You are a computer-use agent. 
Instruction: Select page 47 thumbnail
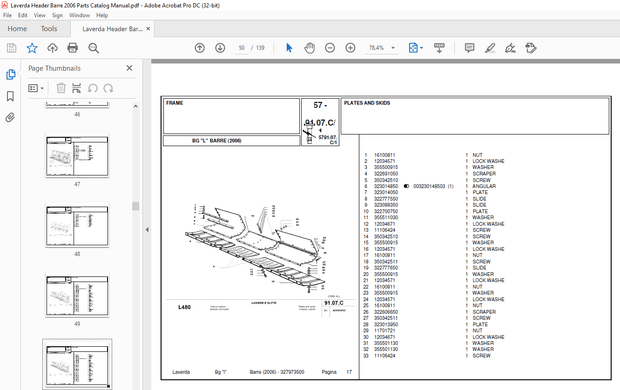point(77,156)
